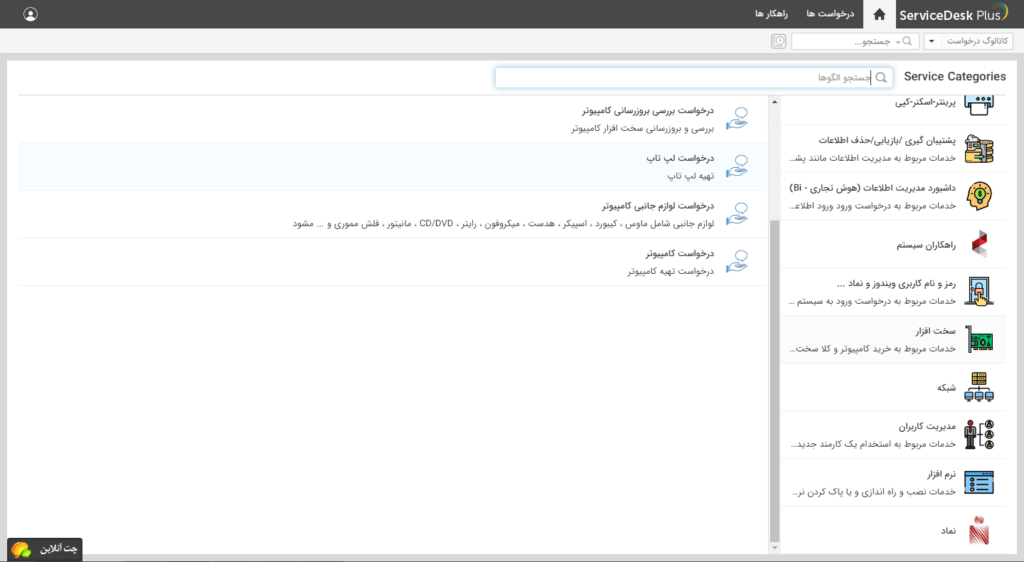Viewport: 1024px width, 562px height.
Task: Select the hardware circuit board icon
Action: 979,339
